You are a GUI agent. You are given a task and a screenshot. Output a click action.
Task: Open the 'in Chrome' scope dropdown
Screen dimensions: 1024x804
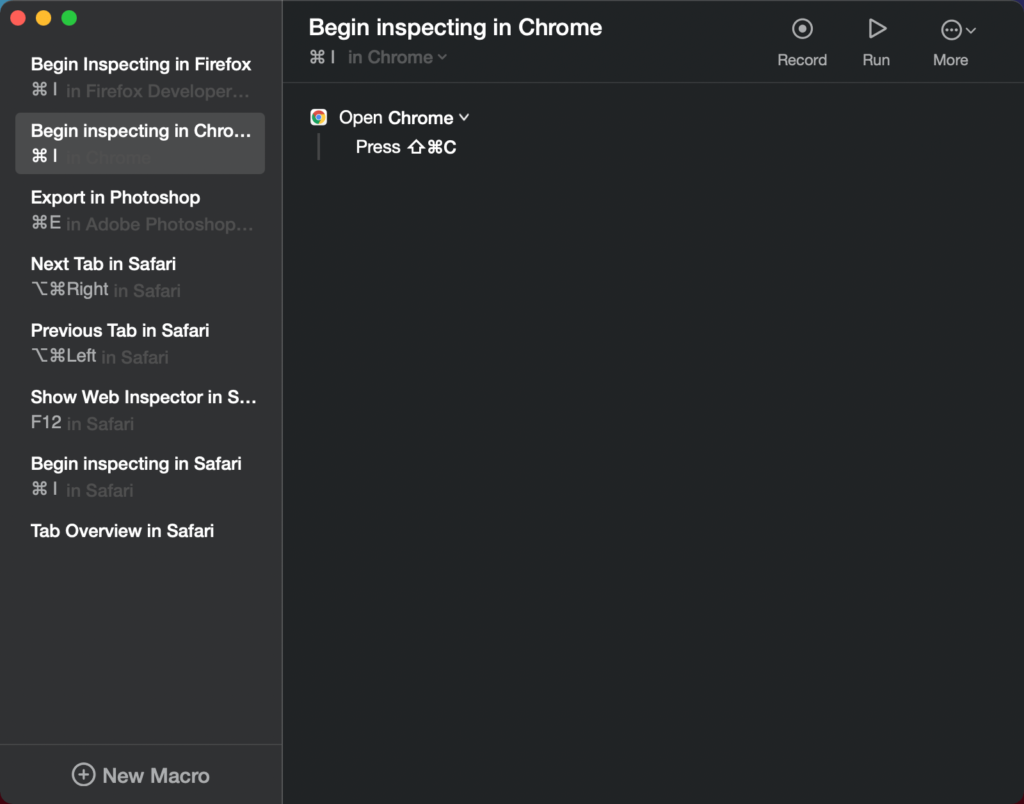coord(397,57)
